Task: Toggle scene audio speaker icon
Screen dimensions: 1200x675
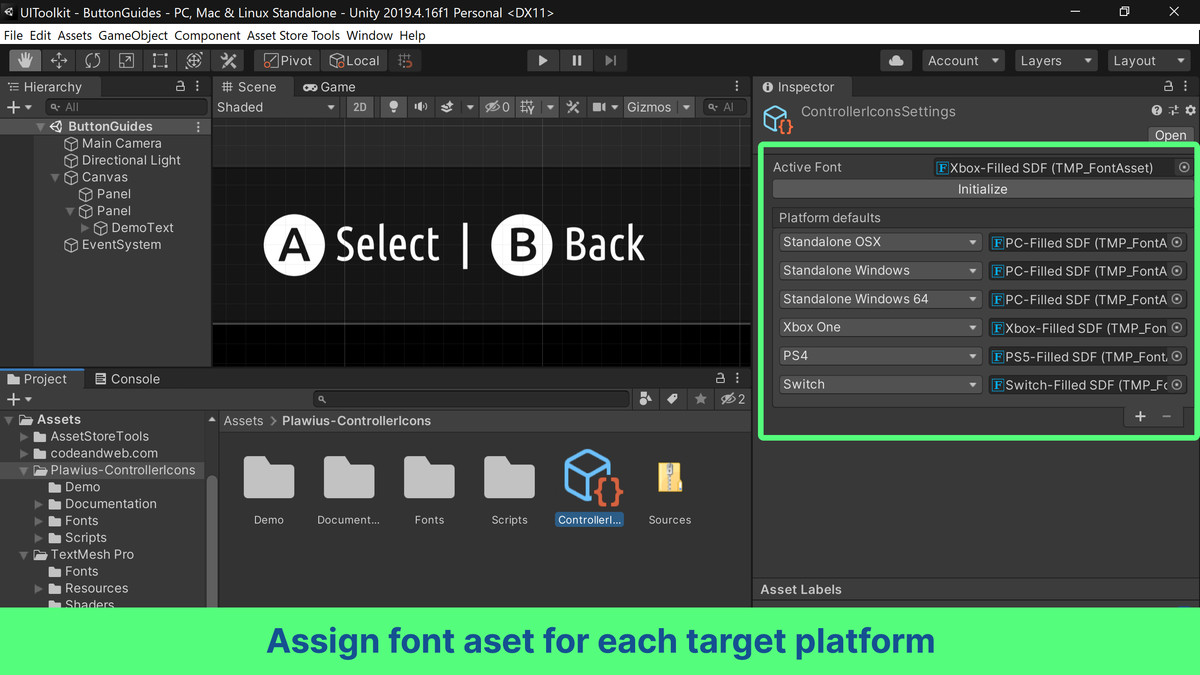Action: pyautogui.click(x=421, y=107)
